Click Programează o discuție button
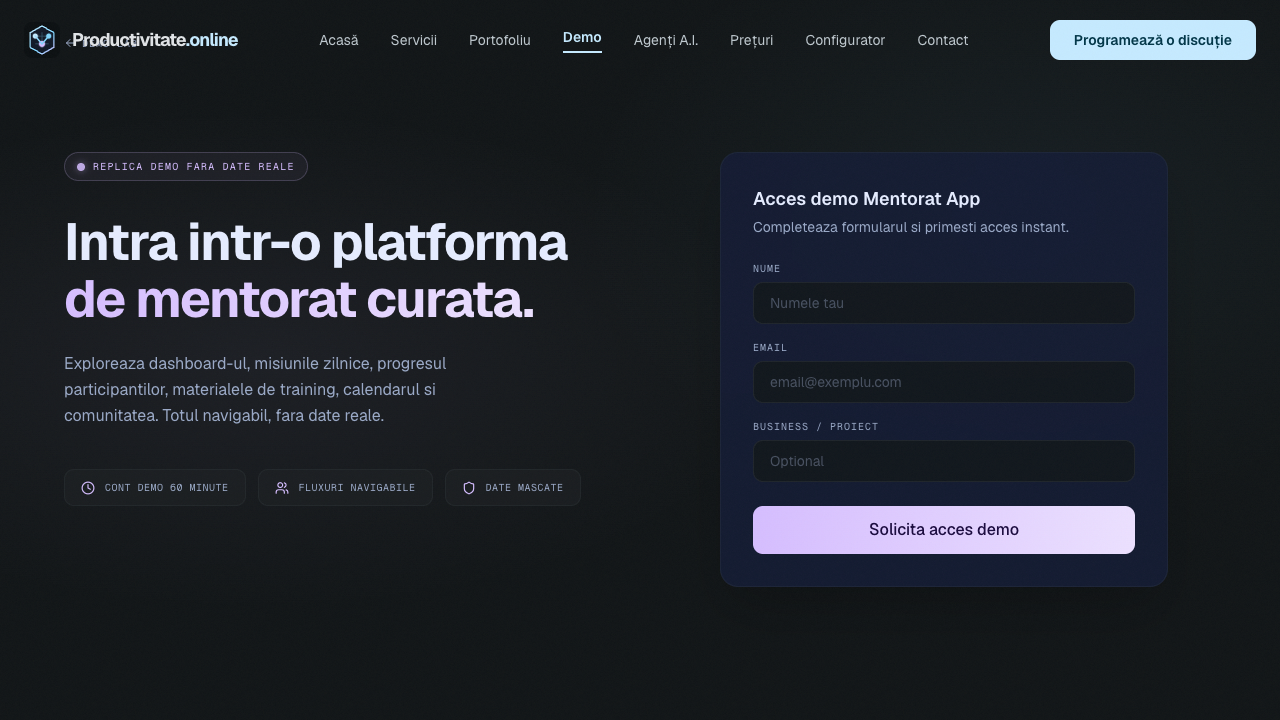This screenshot has width=1280, height=720. 1153,40
